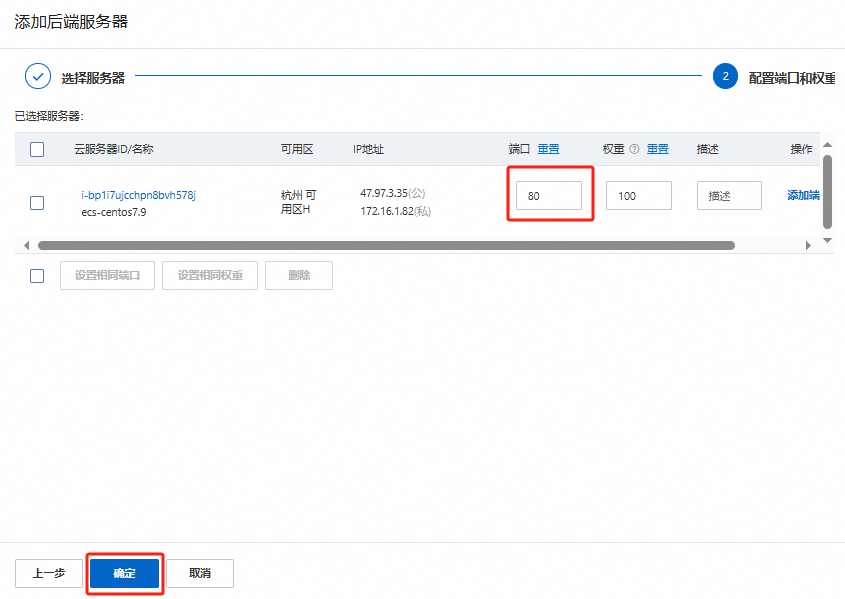Viewport: 845px width, 599px height.
Task: Click the 添加端 link in 操作 column
Action: coord(804,195)
